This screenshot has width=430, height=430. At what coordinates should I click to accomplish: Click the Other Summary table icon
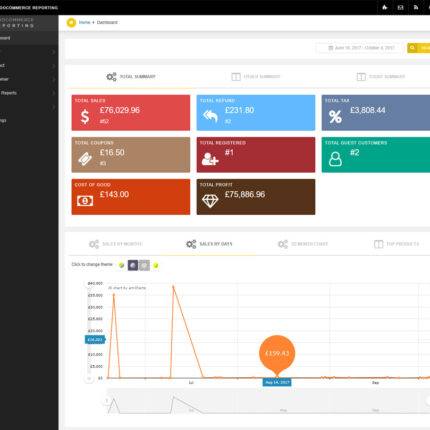(x=236, y=77)
